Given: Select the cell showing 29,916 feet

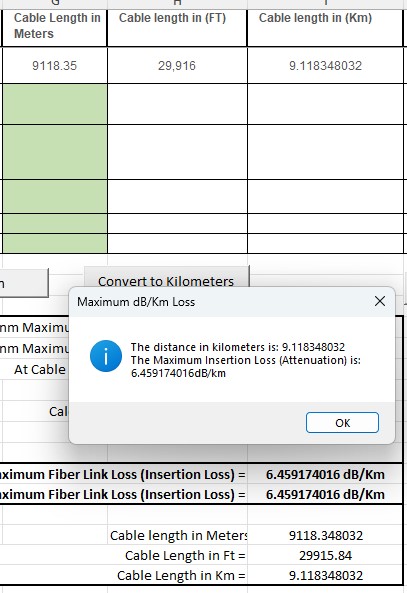Looking at the screenshot, I should 177,65.
